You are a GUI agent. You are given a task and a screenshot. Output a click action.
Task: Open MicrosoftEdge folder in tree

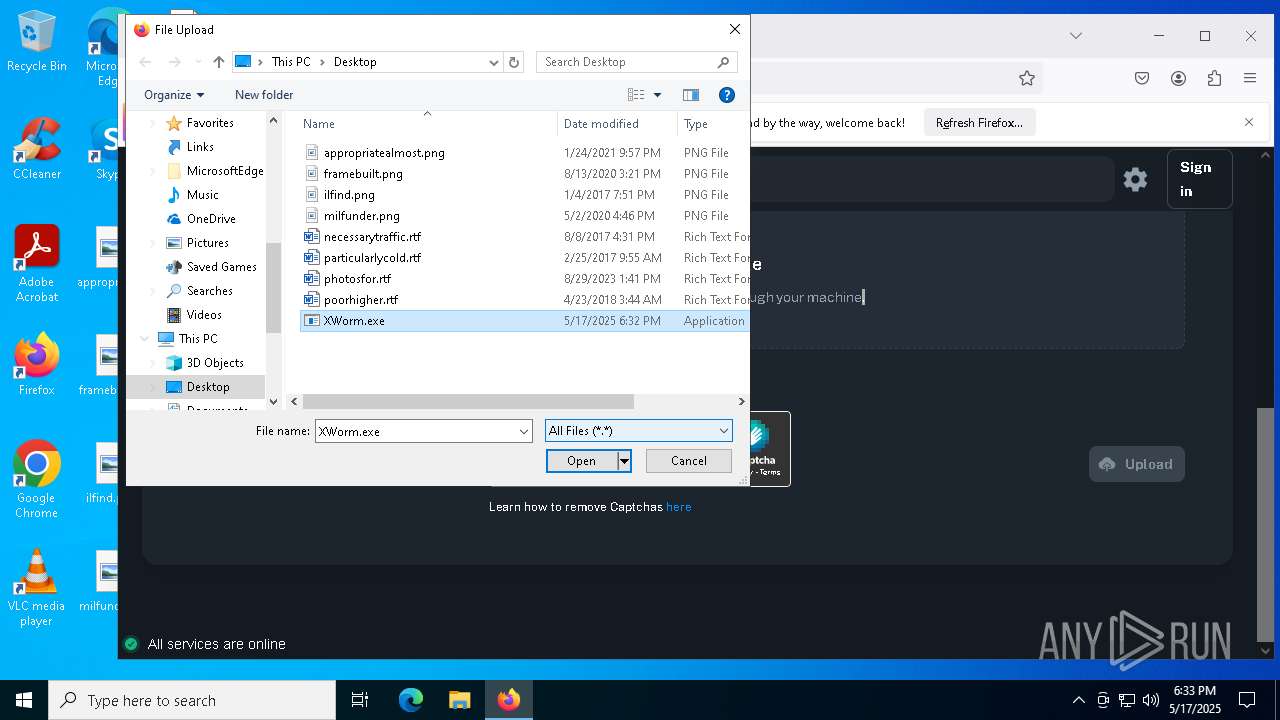214,171
